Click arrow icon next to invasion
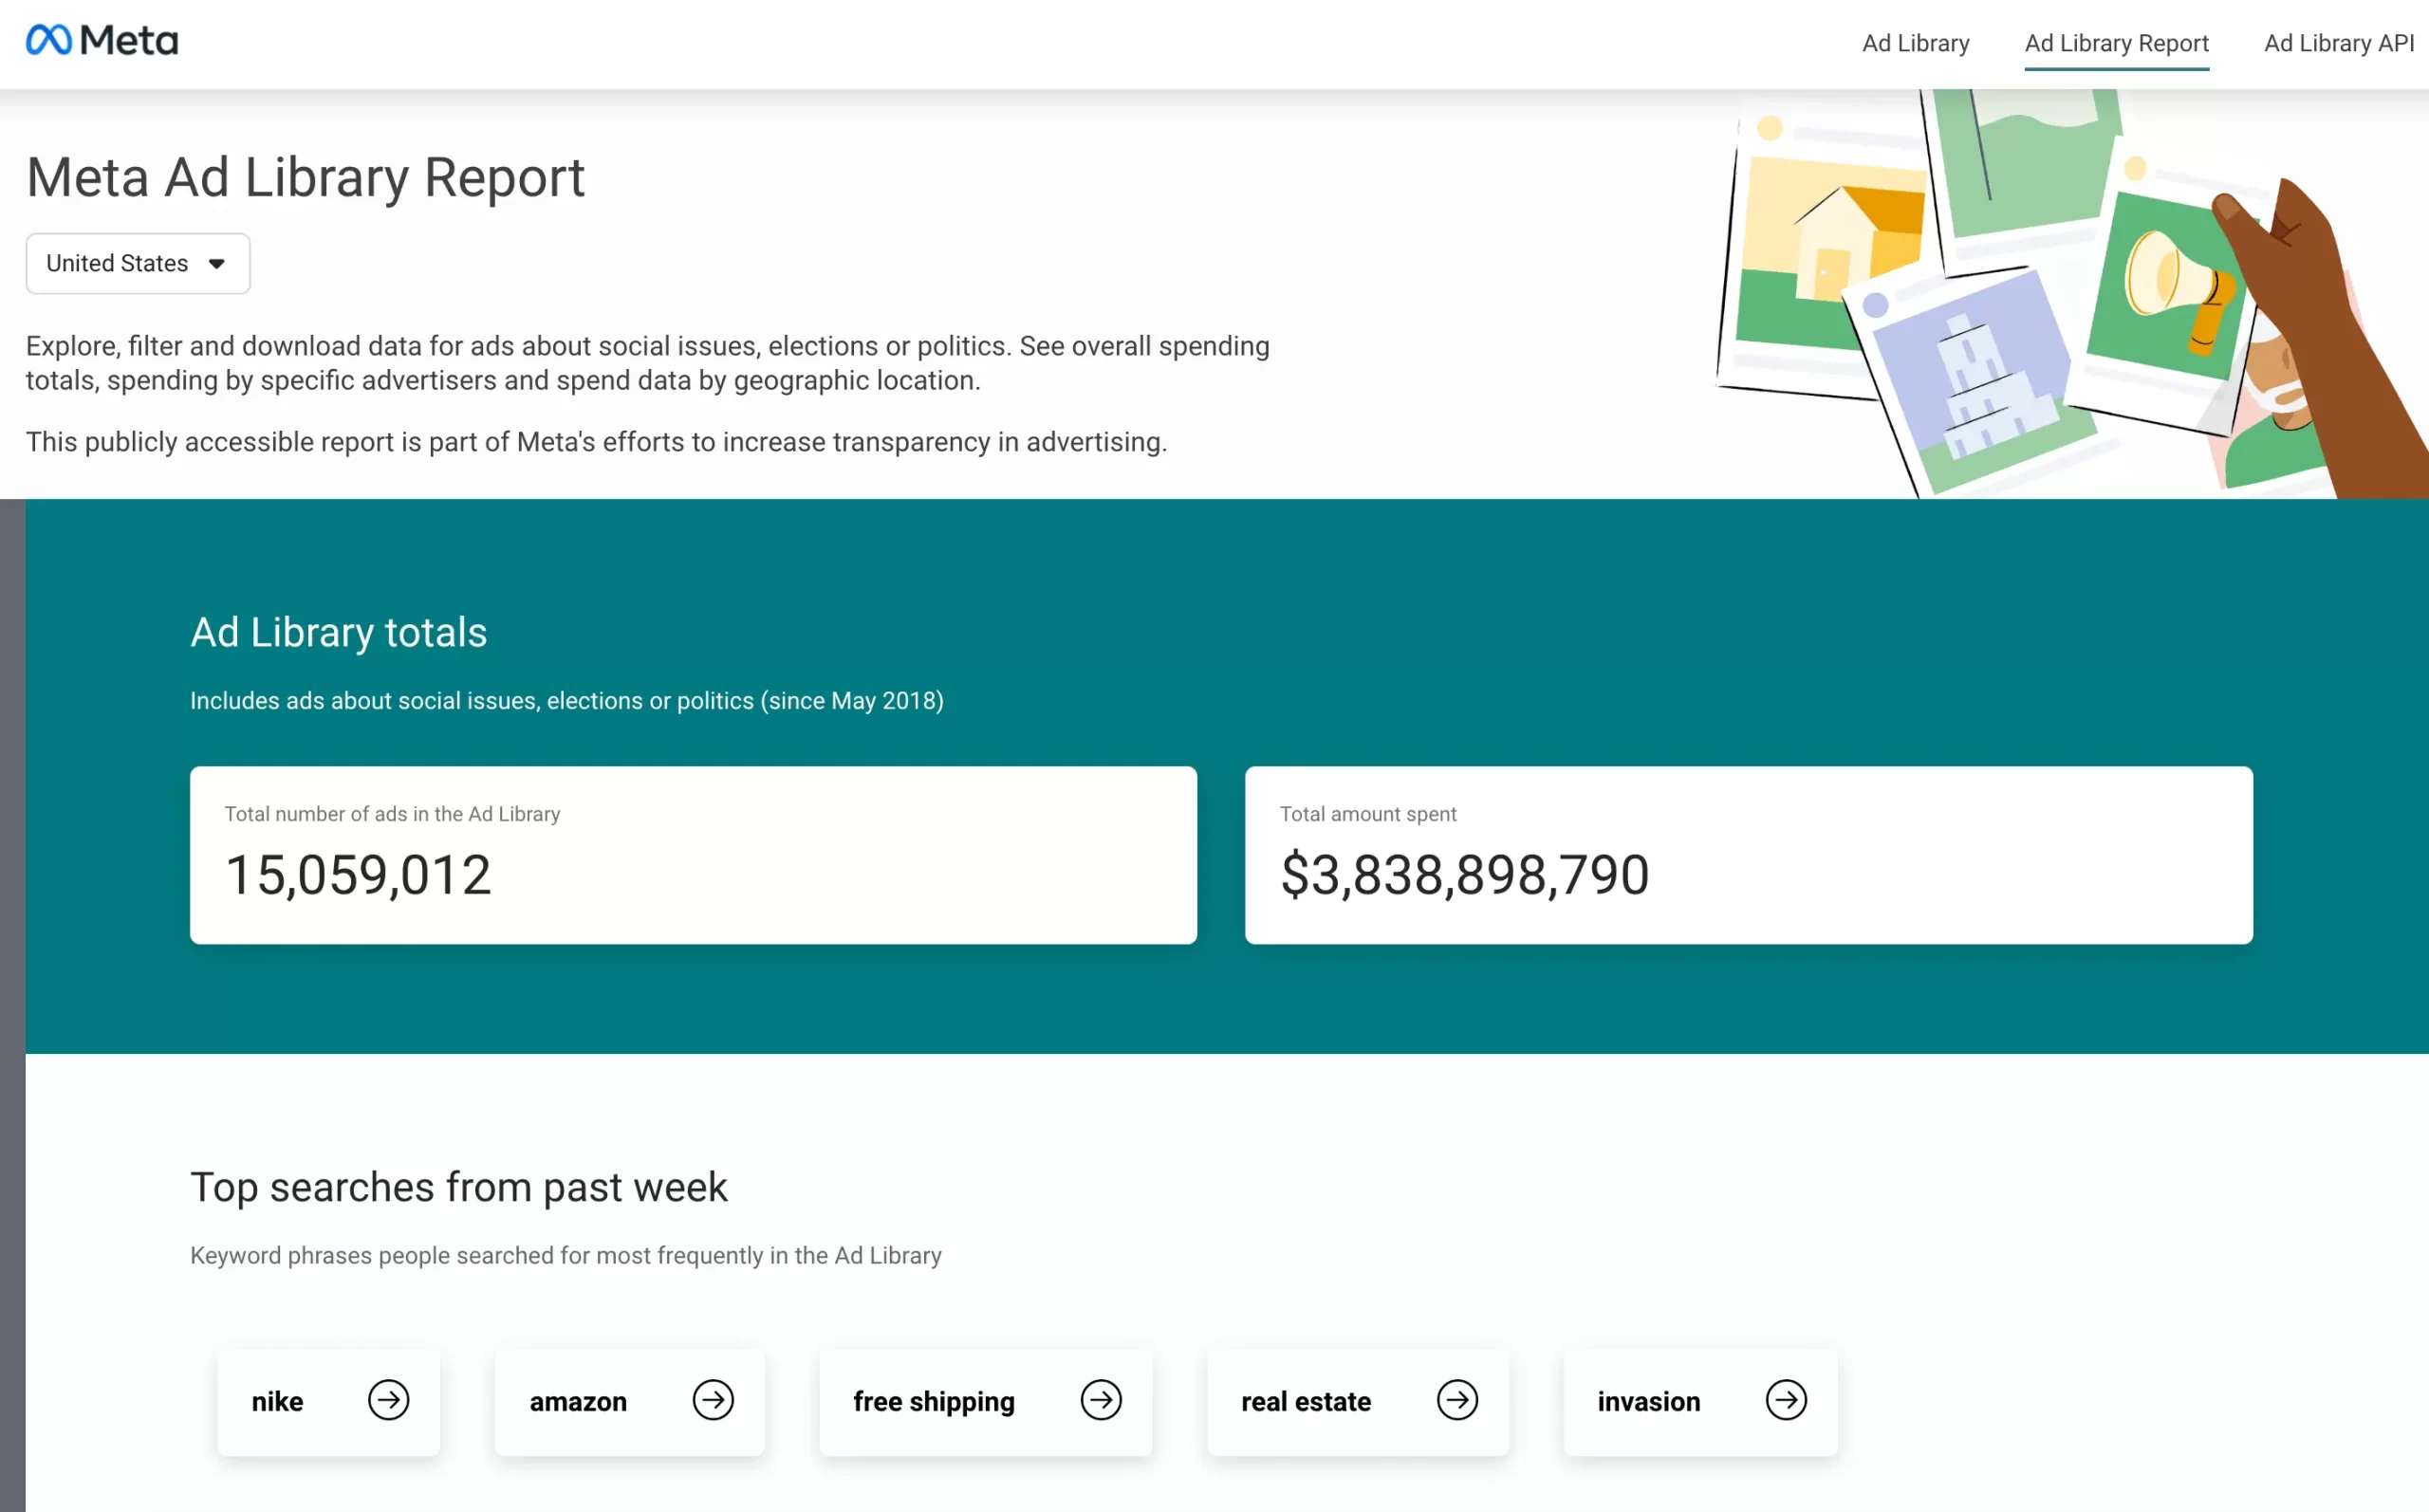 1786,1400
